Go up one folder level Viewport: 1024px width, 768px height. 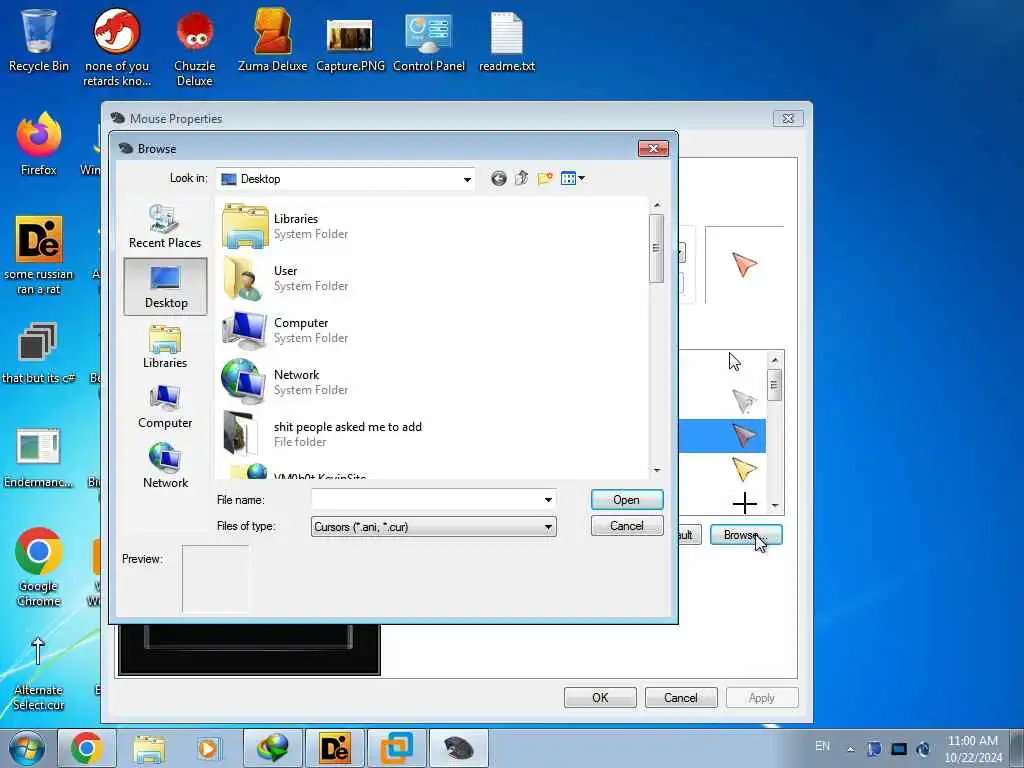coord(521,178)
